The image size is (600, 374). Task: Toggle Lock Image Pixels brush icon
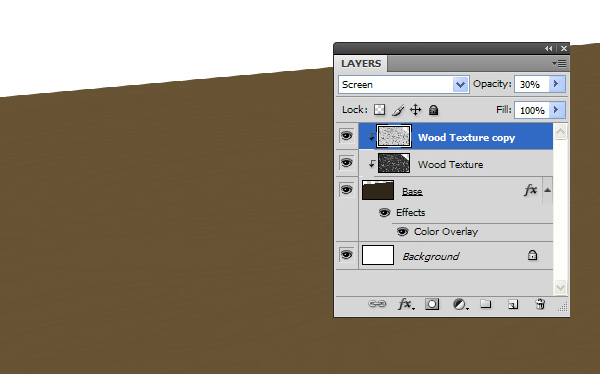click(x=398, y=110)
